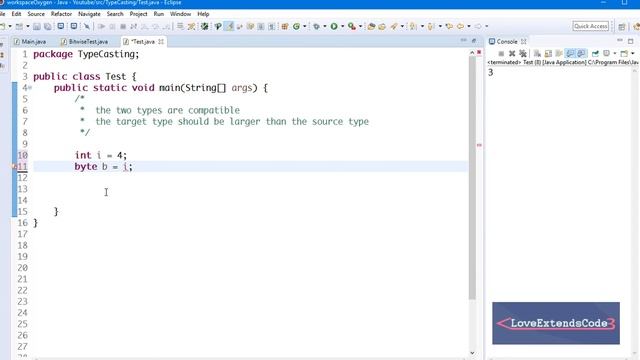
Task: Click the Run Last Tool icon
Action: (352, 27)
